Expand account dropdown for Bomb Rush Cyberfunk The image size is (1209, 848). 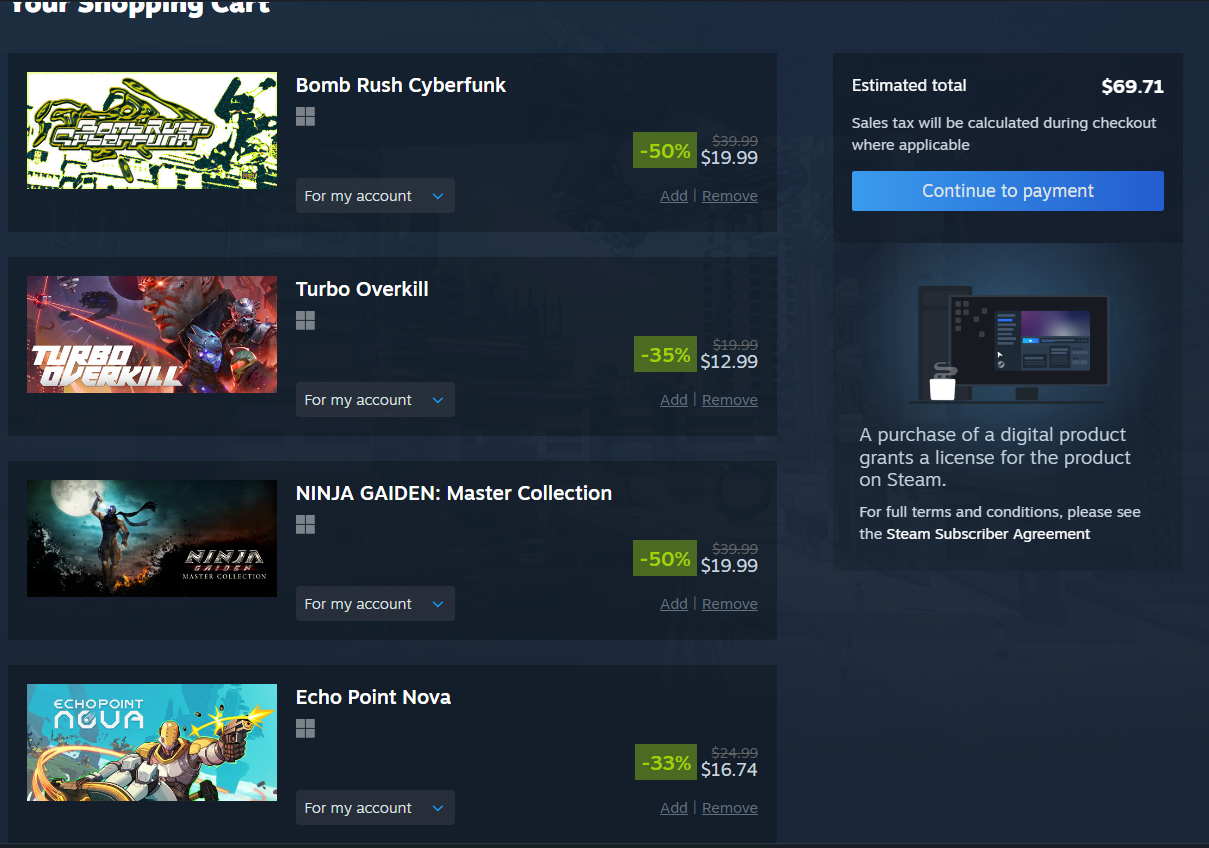click(375, 196)
